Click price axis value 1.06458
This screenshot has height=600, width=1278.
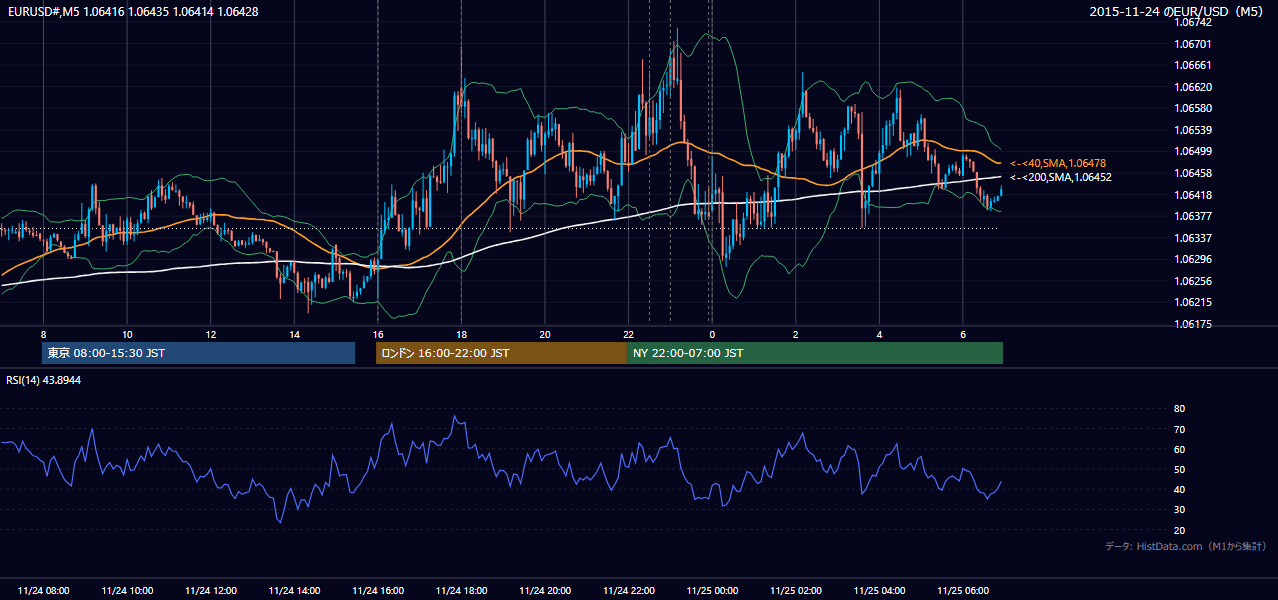[x=1191, y=173]
